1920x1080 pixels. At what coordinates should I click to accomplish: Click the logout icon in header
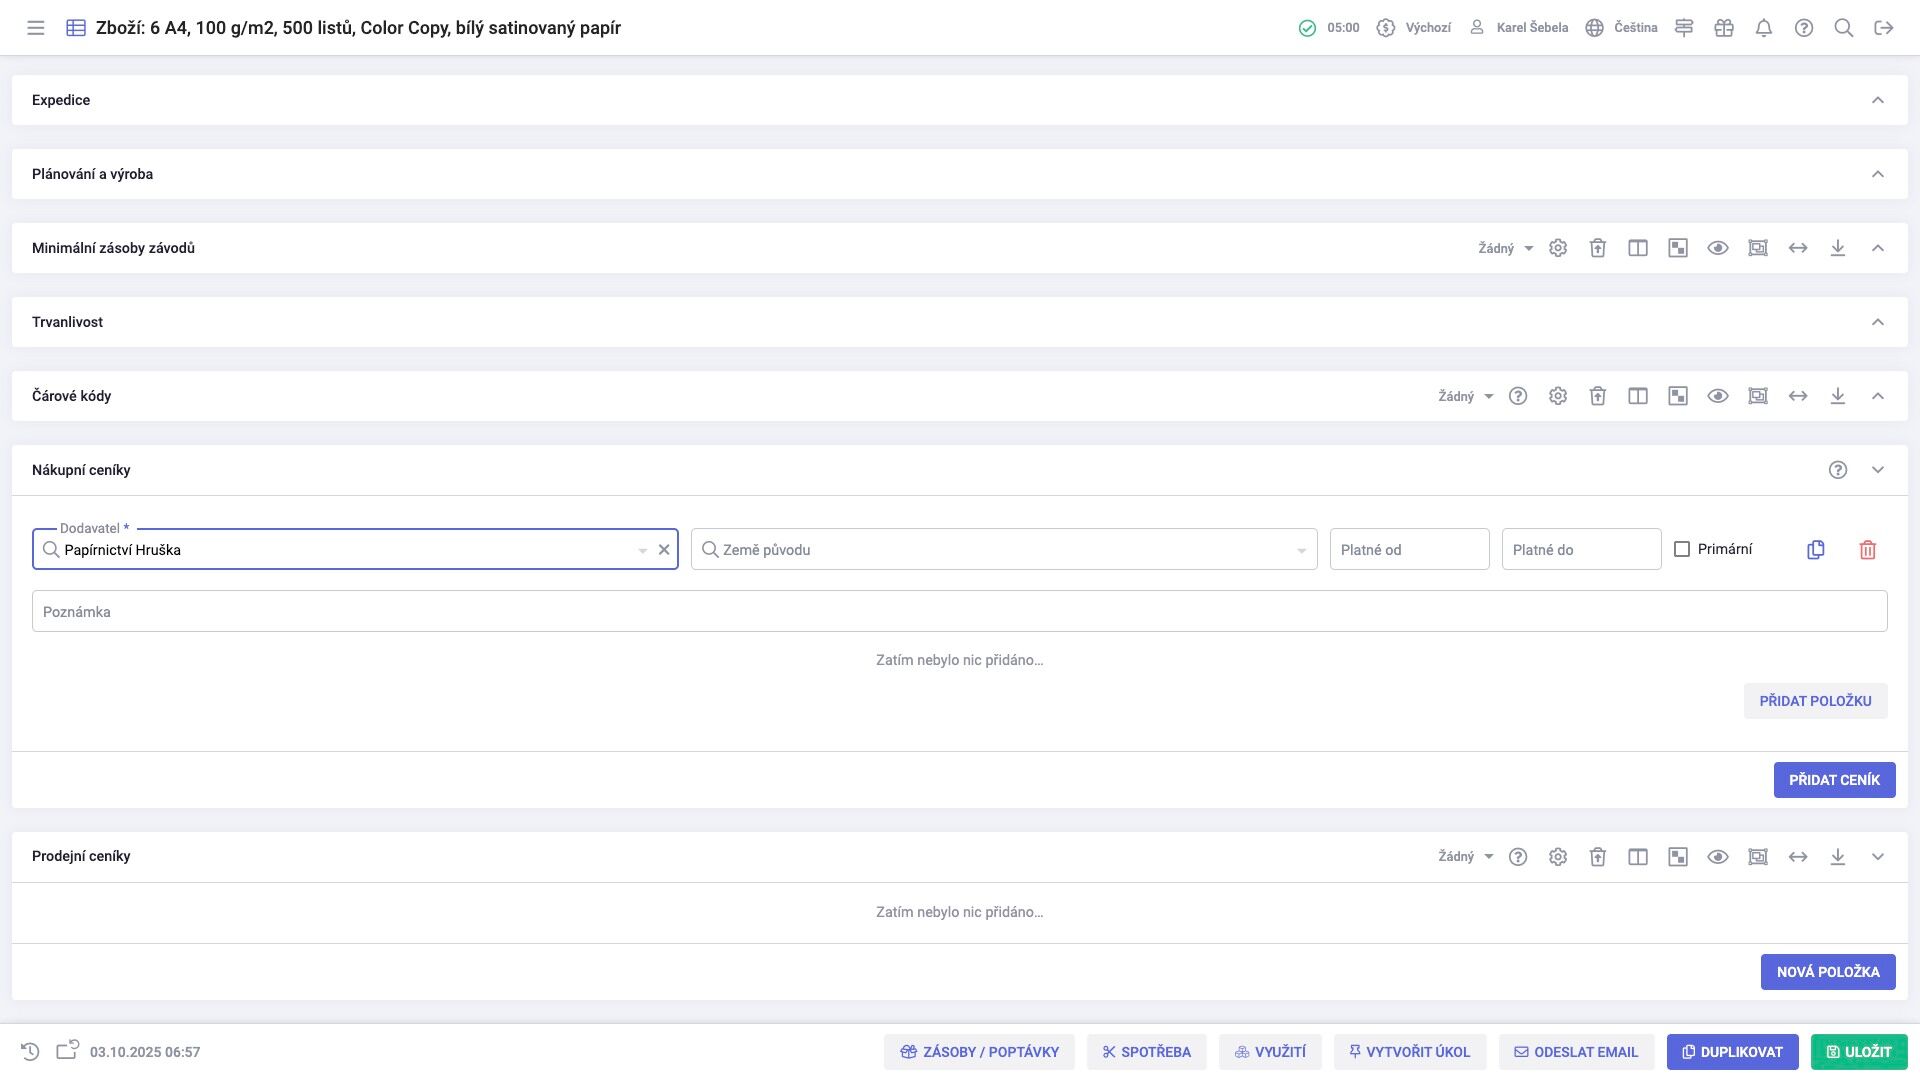click(x=1884, y=28)
